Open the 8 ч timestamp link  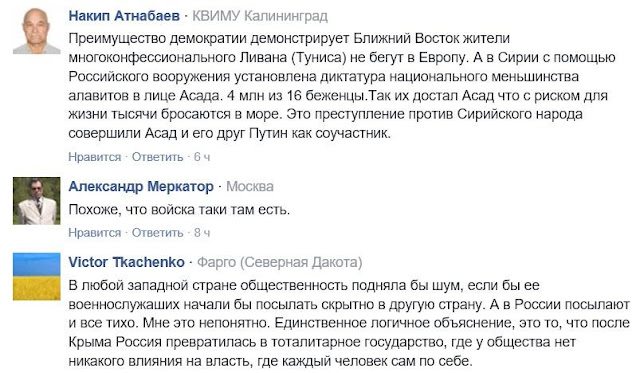coord(202,233)
